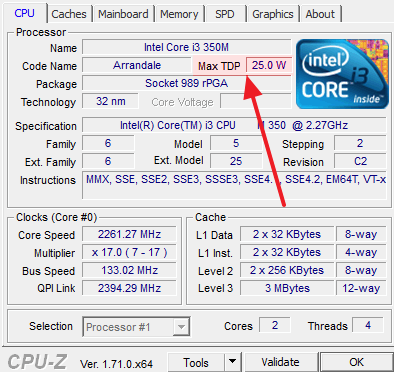The image size is (394, 372).
Task: Select the Core Speed value field
Action: click(129, 234)
